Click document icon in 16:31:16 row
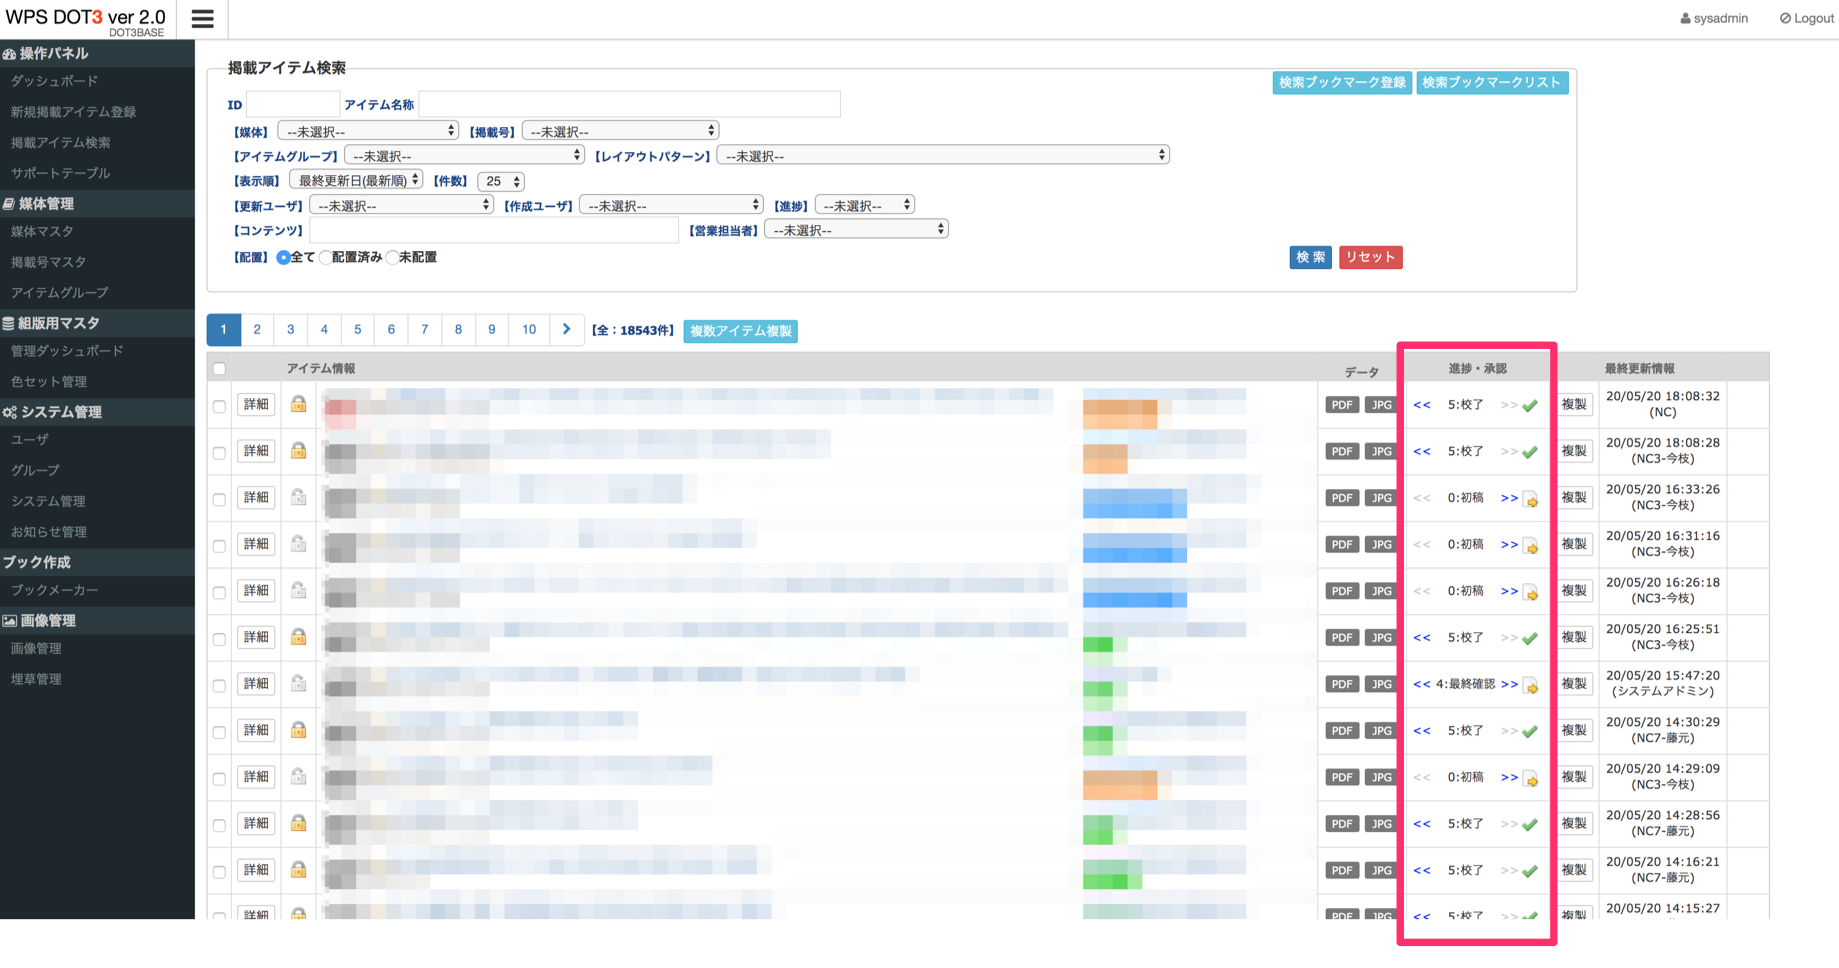Screen dimensions: 1839x968 coord(1531,545)
